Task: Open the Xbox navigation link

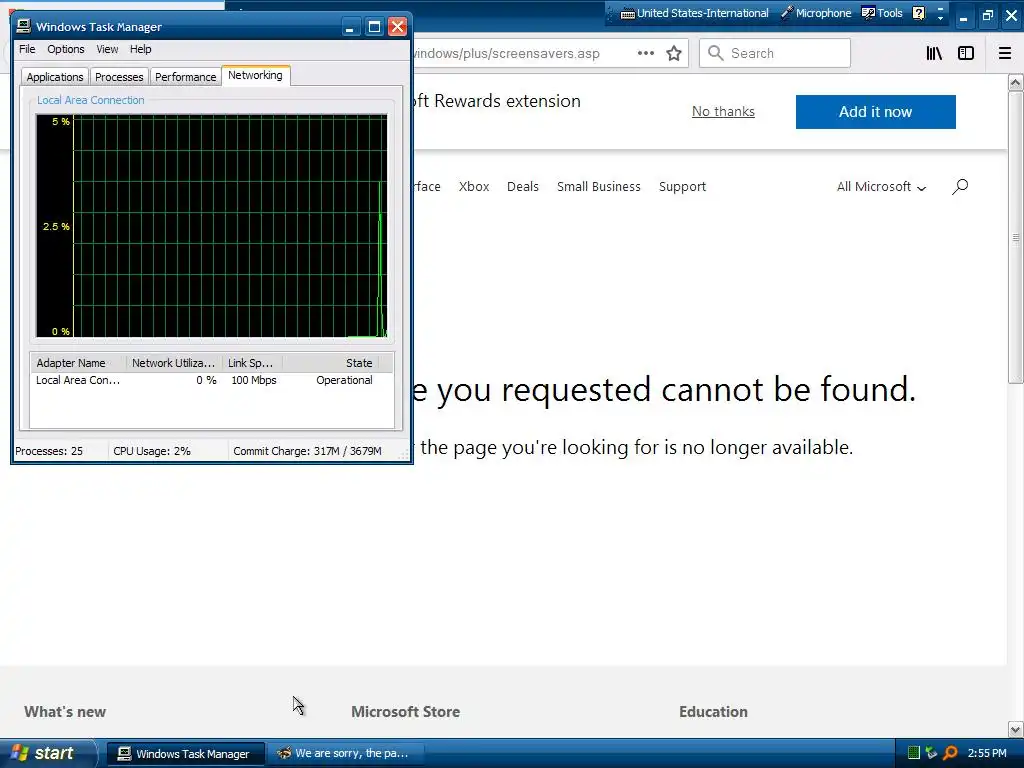Action: point(473,186)
